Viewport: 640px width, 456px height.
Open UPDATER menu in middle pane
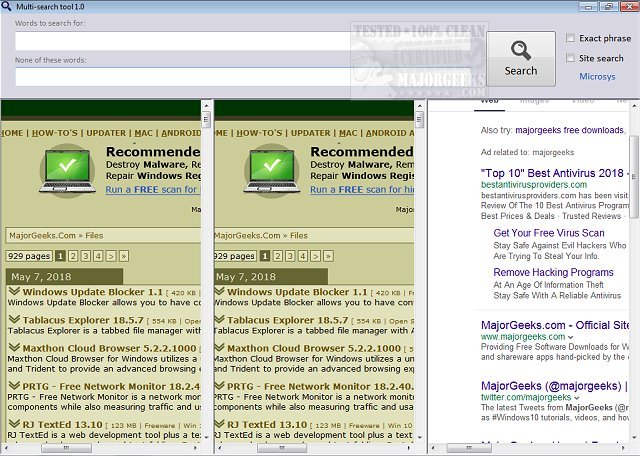tap(311, 133)
